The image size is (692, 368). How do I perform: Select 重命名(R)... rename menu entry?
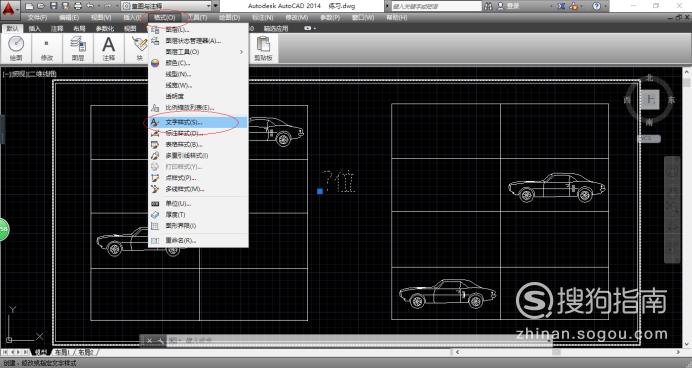199,240
